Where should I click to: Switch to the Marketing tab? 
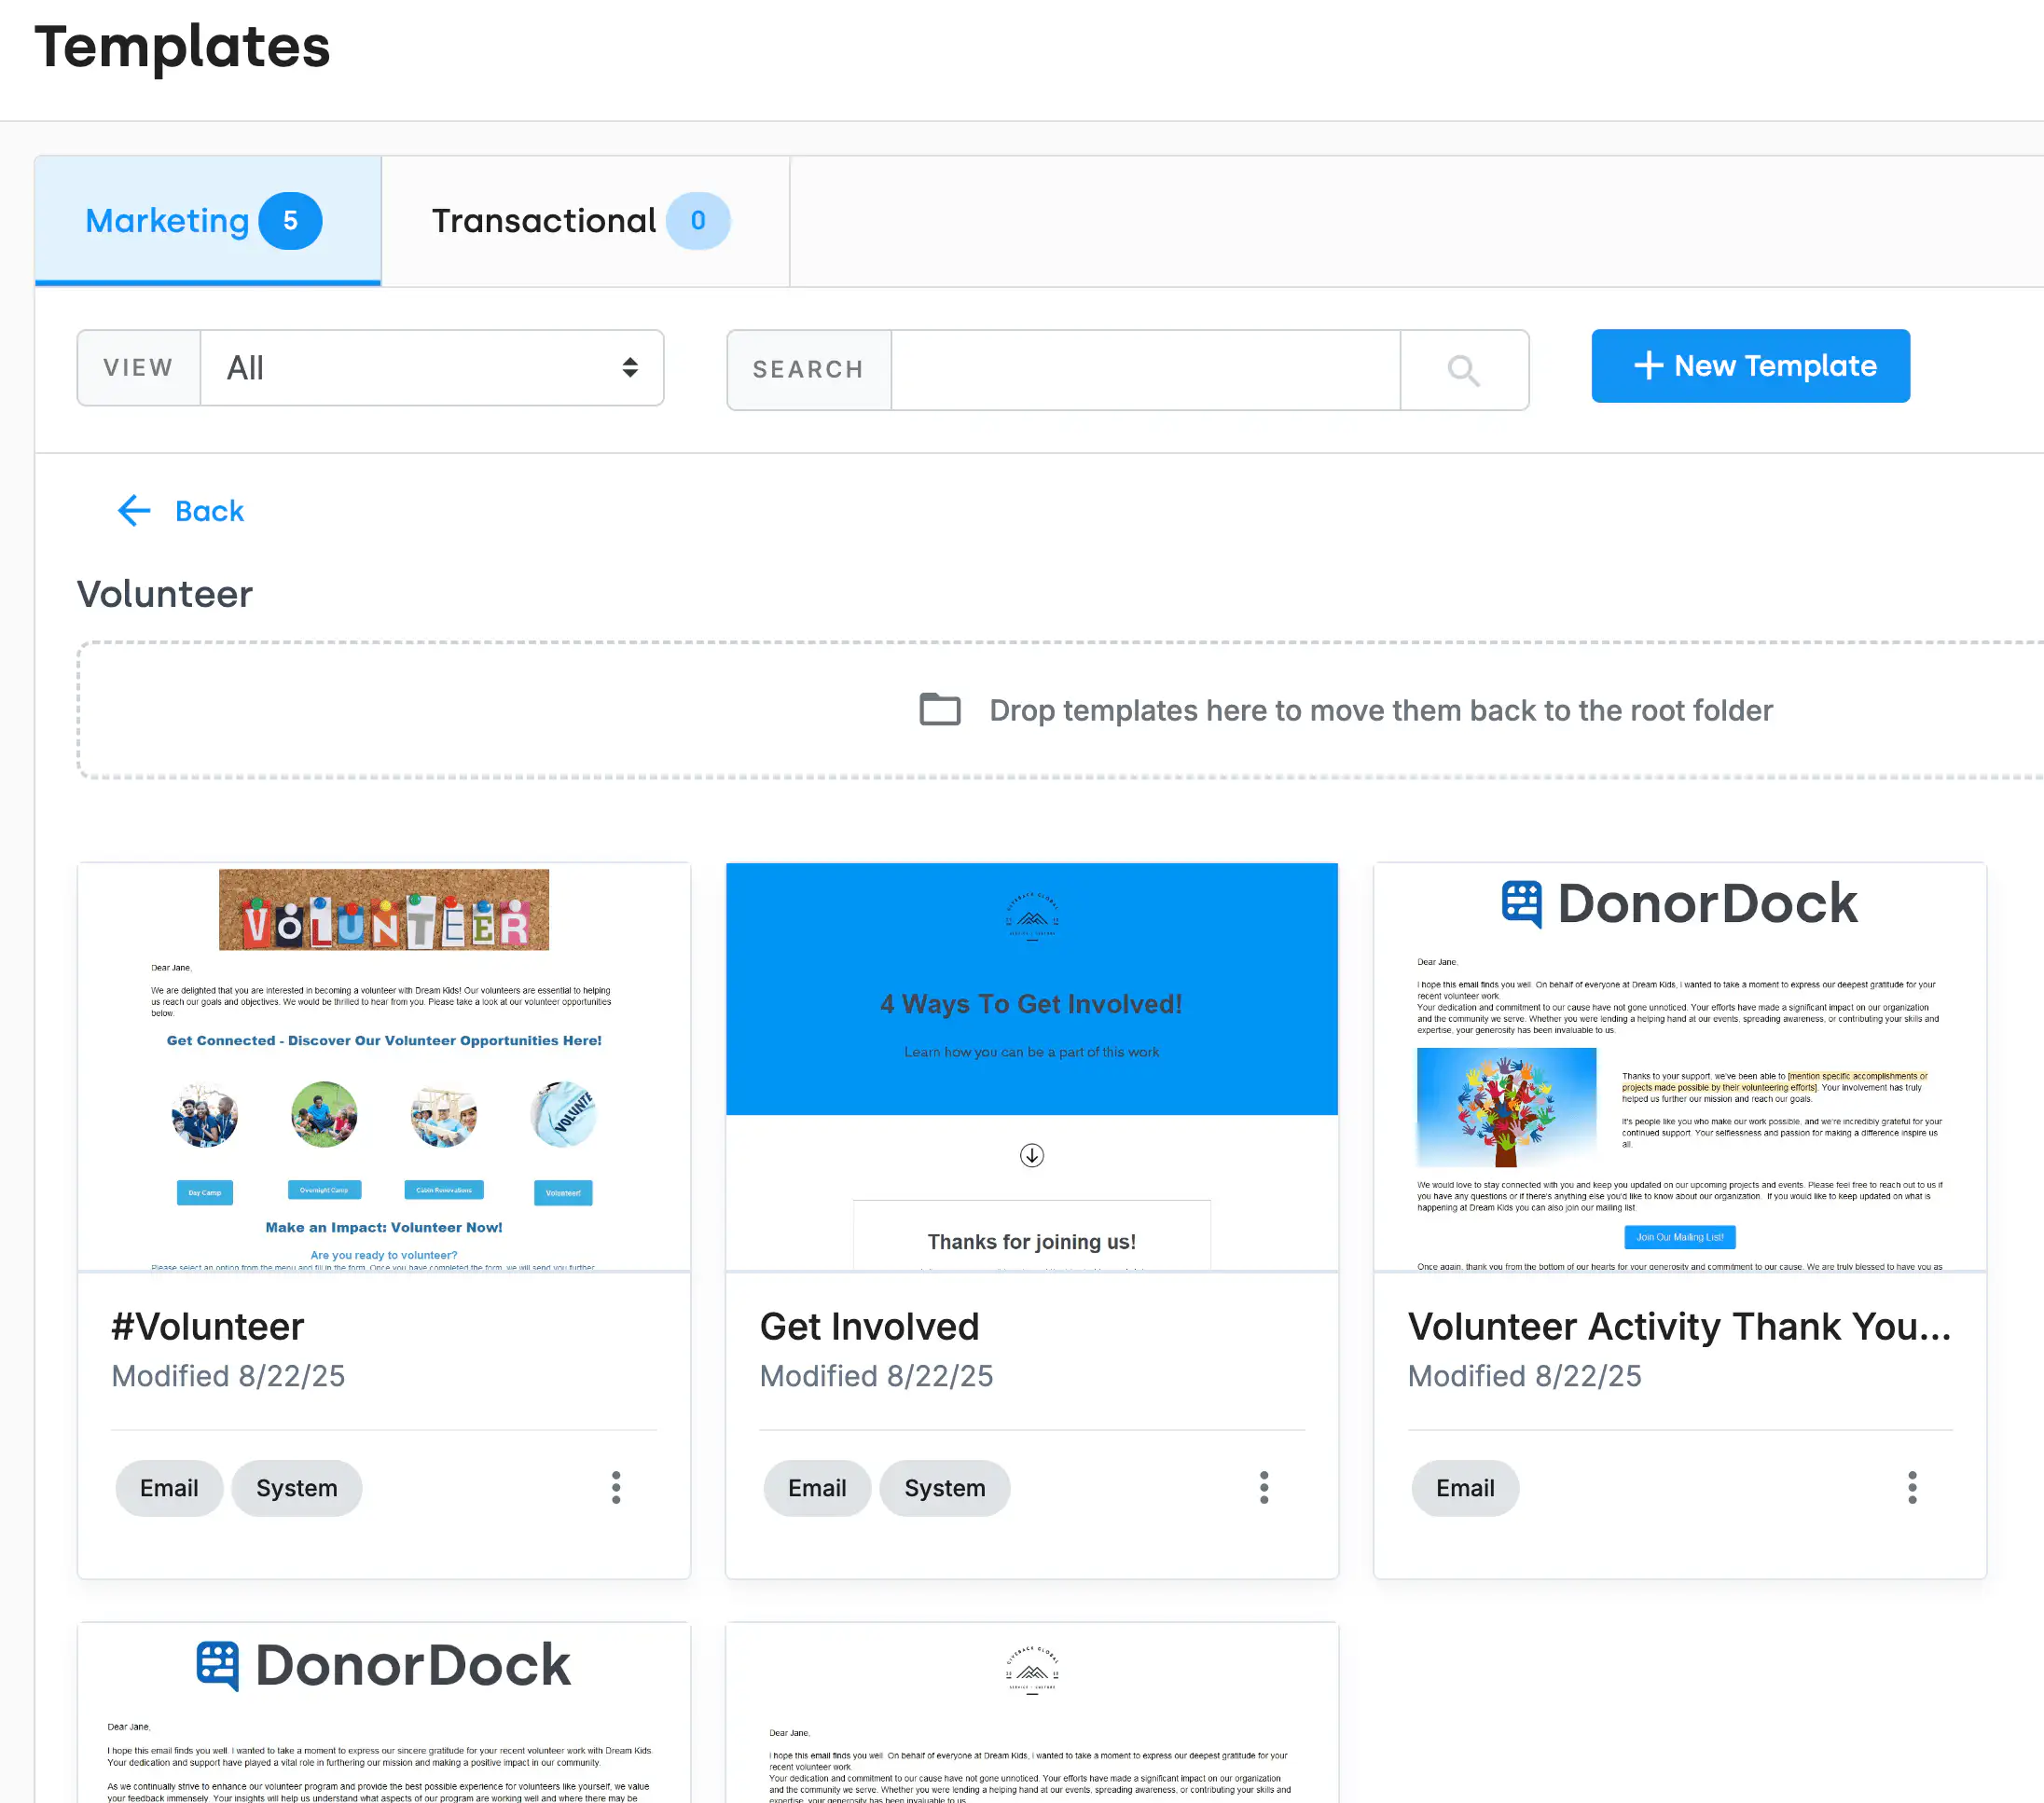[x=168, y=221]
